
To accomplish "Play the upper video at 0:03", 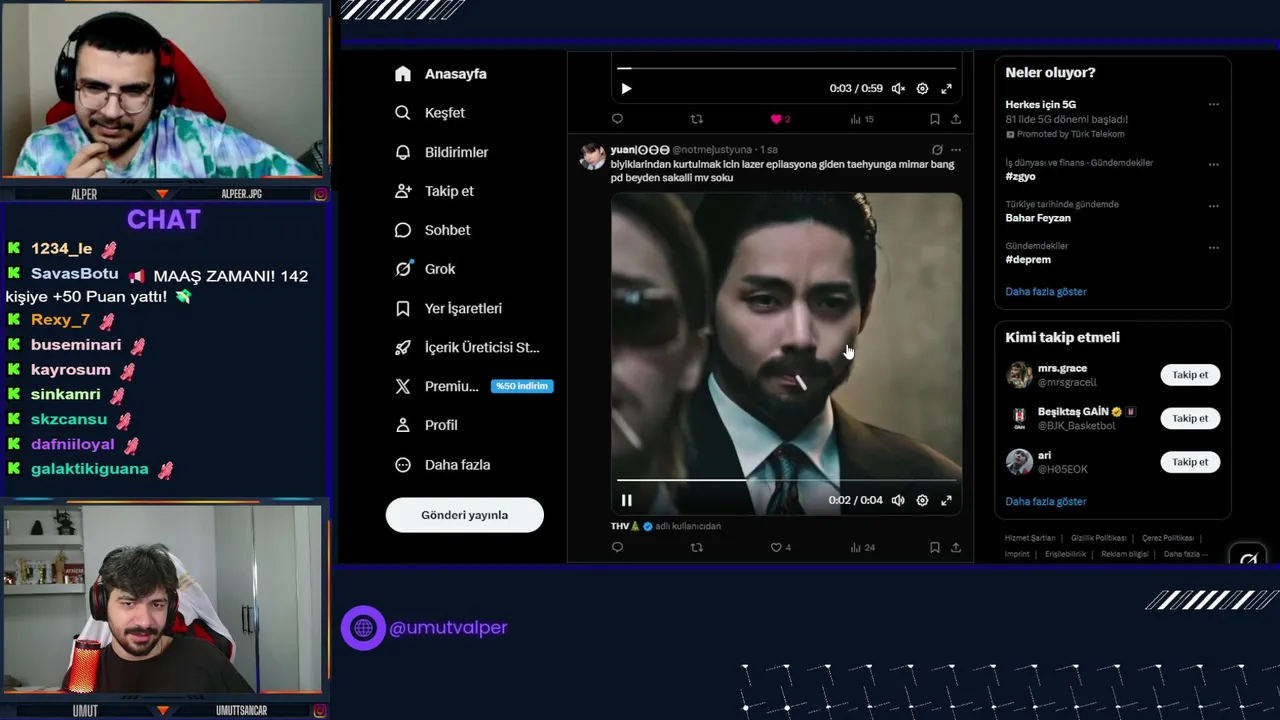I will point(626,89).
